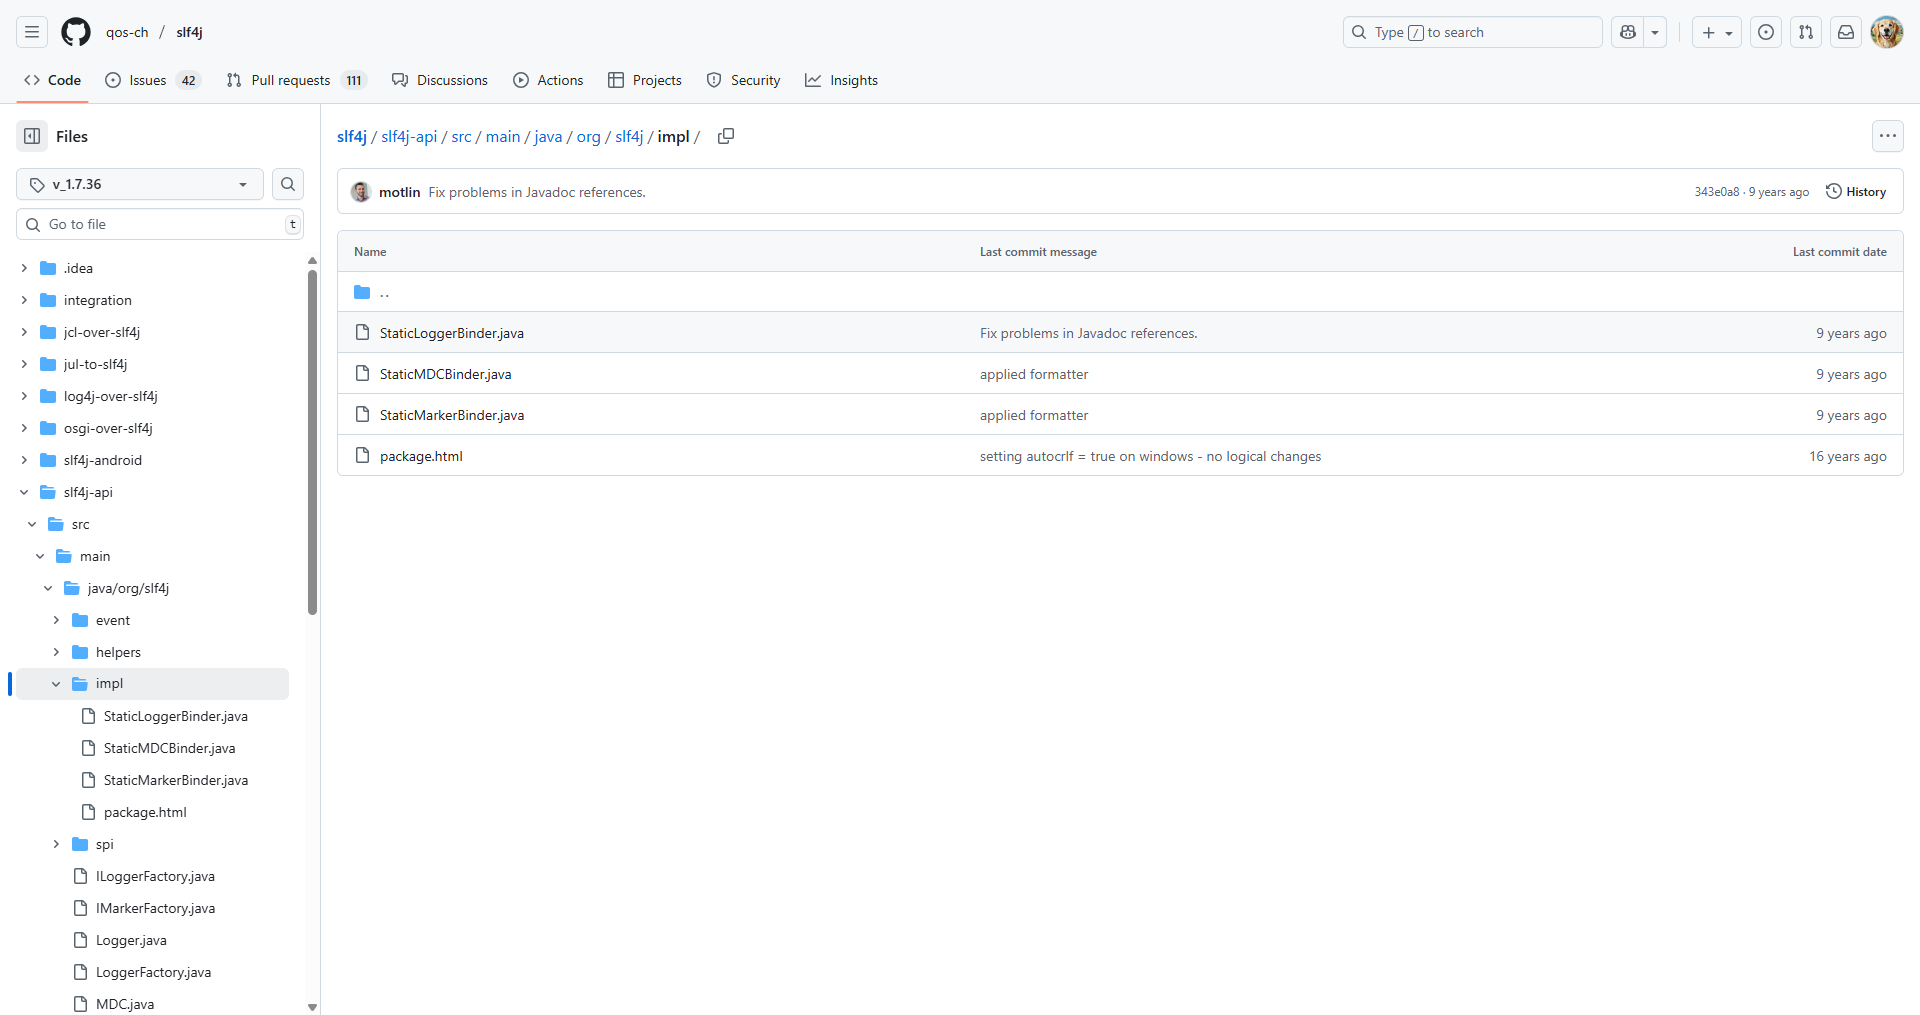This screenshot has width=1920, height=1015.
Task: Open the user avatar menu
Action: (x=1887, y=32)
